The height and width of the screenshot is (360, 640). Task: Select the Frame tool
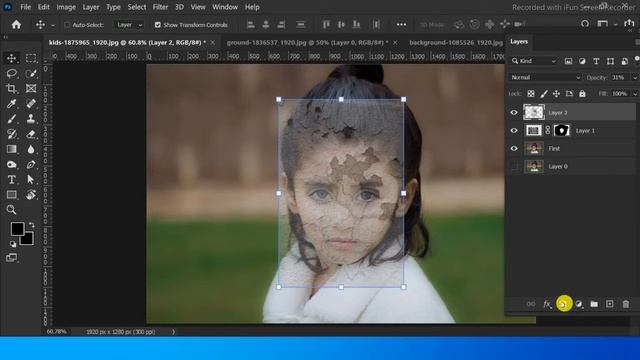point(31,89)
